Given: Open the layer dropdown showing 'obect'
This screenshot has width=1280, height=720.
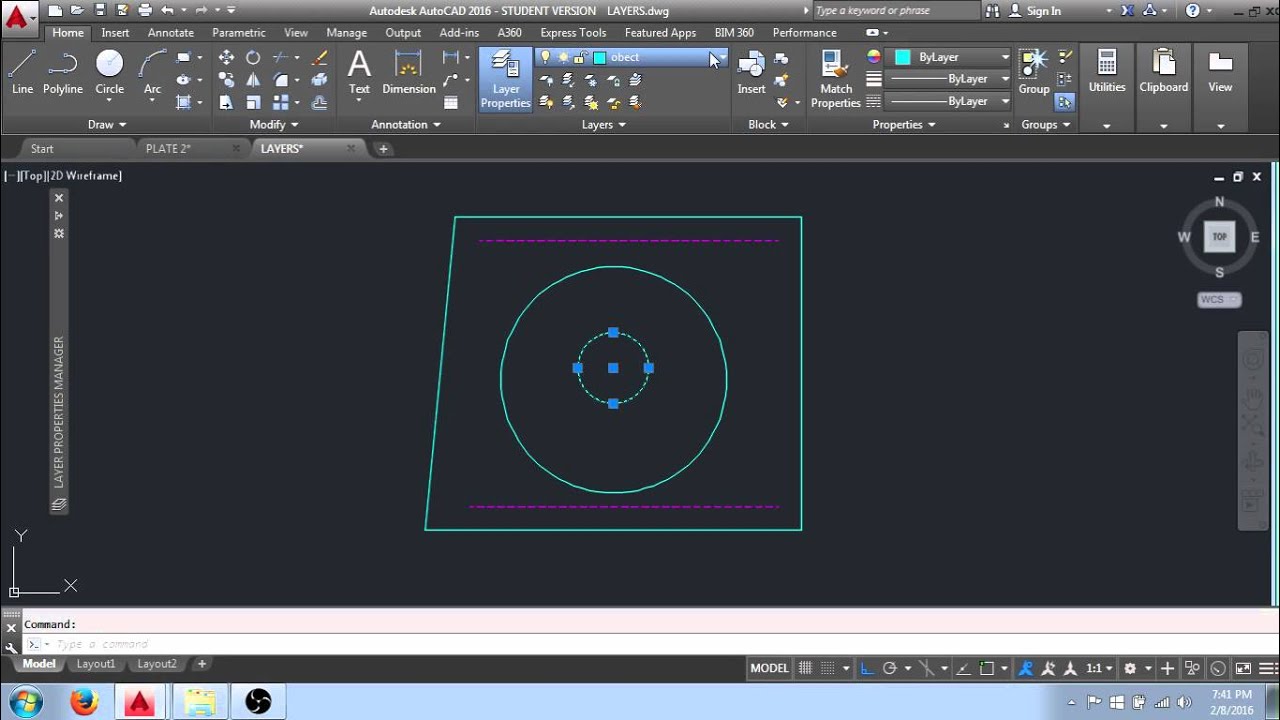Looking at the screenshot, I should 632,57.
